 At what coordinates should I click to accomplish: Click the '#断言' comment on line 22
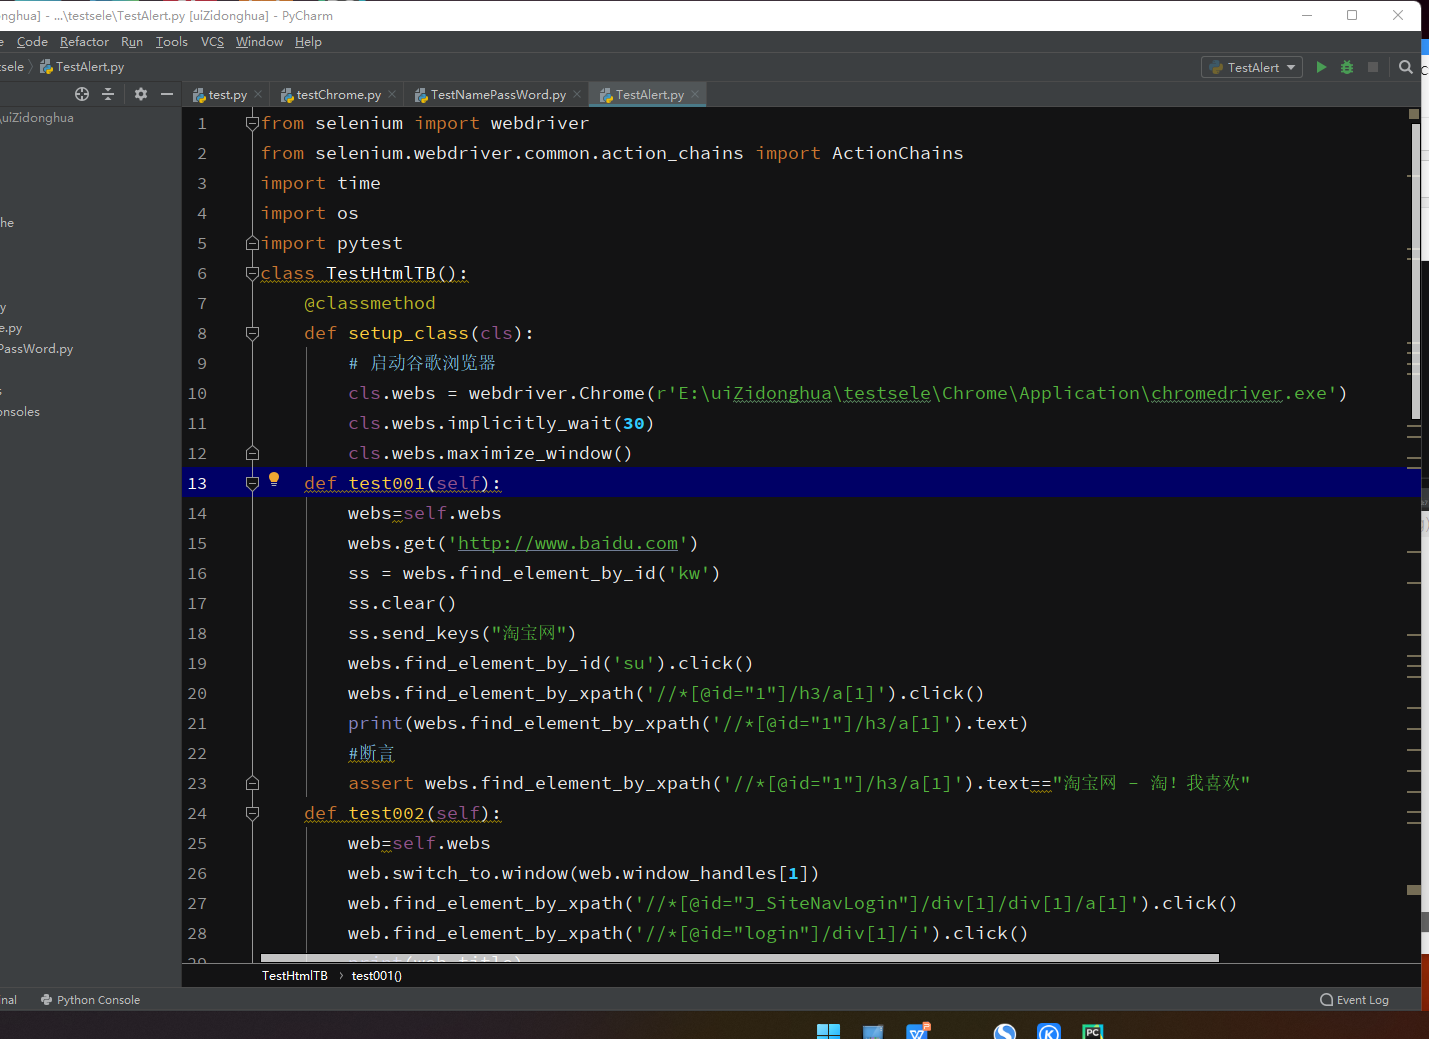click(x=372, y=753)
